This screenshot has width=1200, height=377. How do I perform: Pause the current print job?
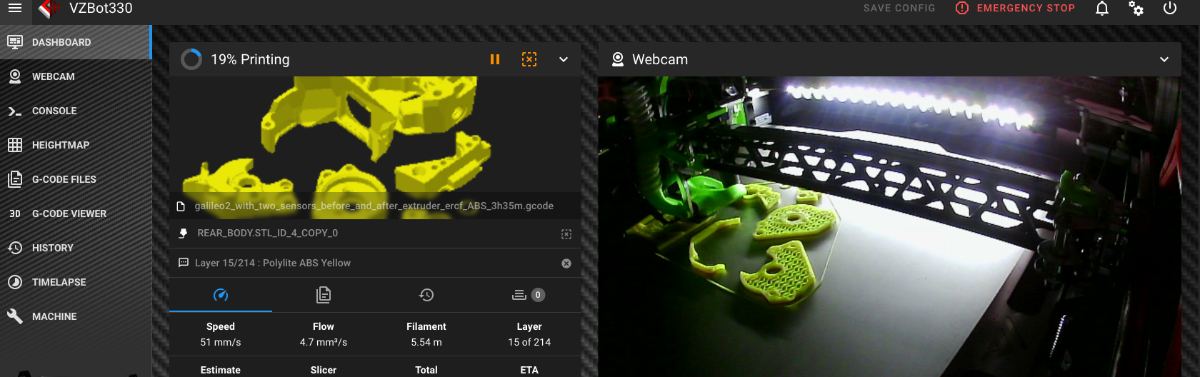tap(495, 60)
